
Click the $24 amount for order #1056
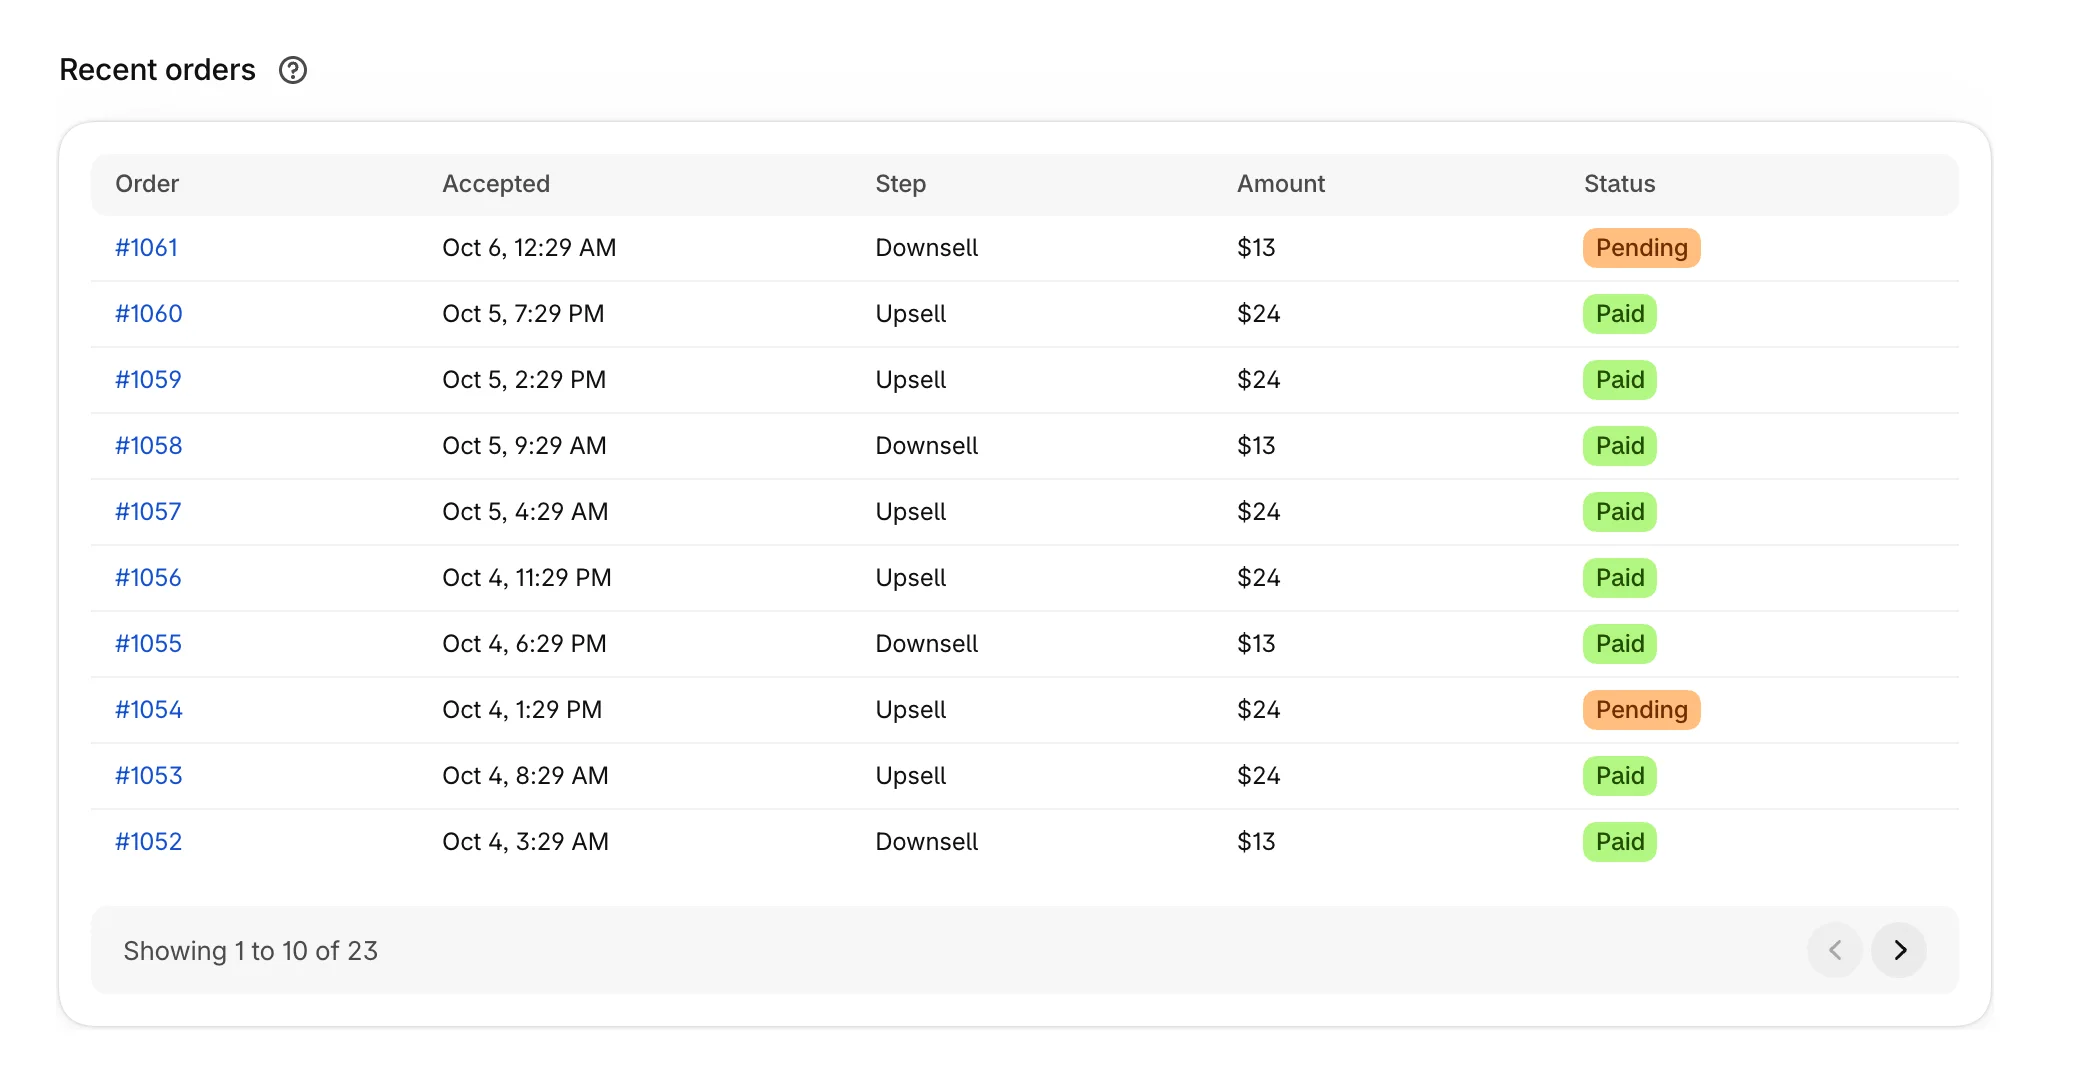click(1259, 578)
